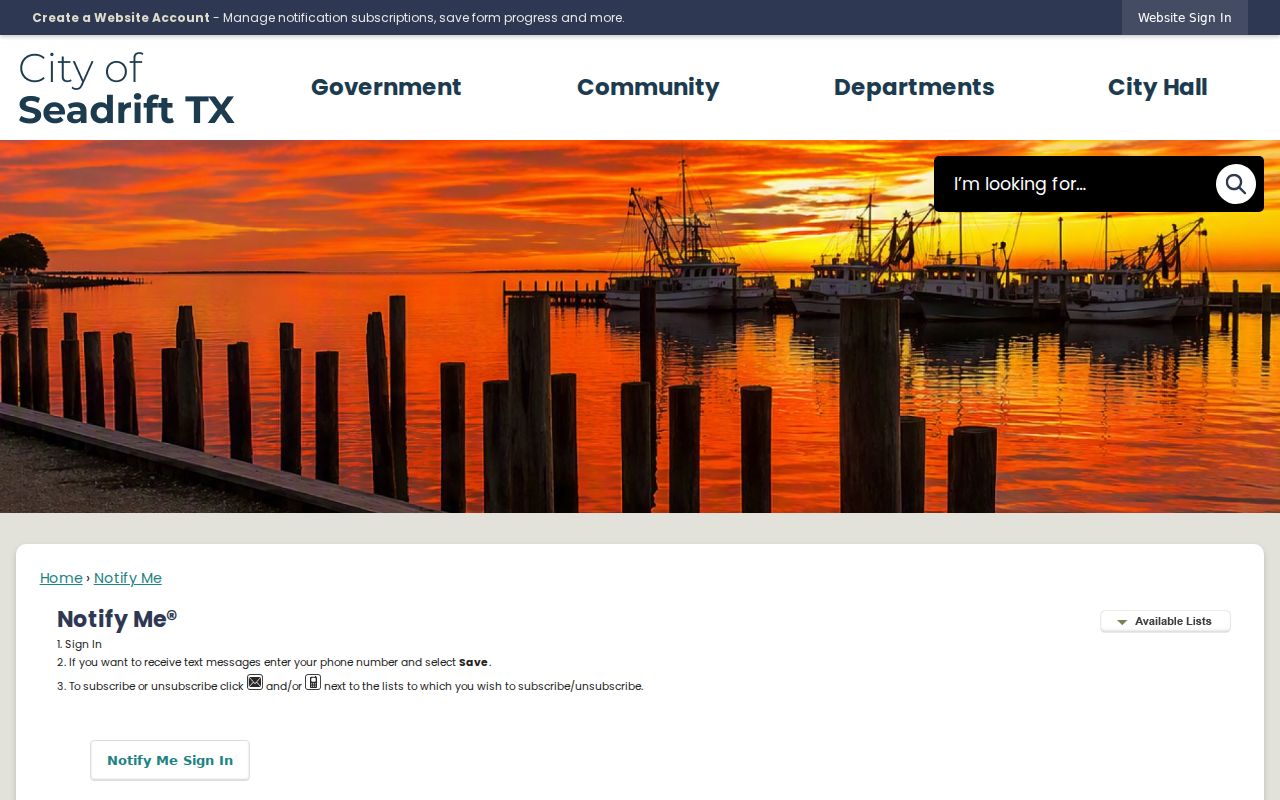Click the email envelope icon in instructions

[255, 682]
